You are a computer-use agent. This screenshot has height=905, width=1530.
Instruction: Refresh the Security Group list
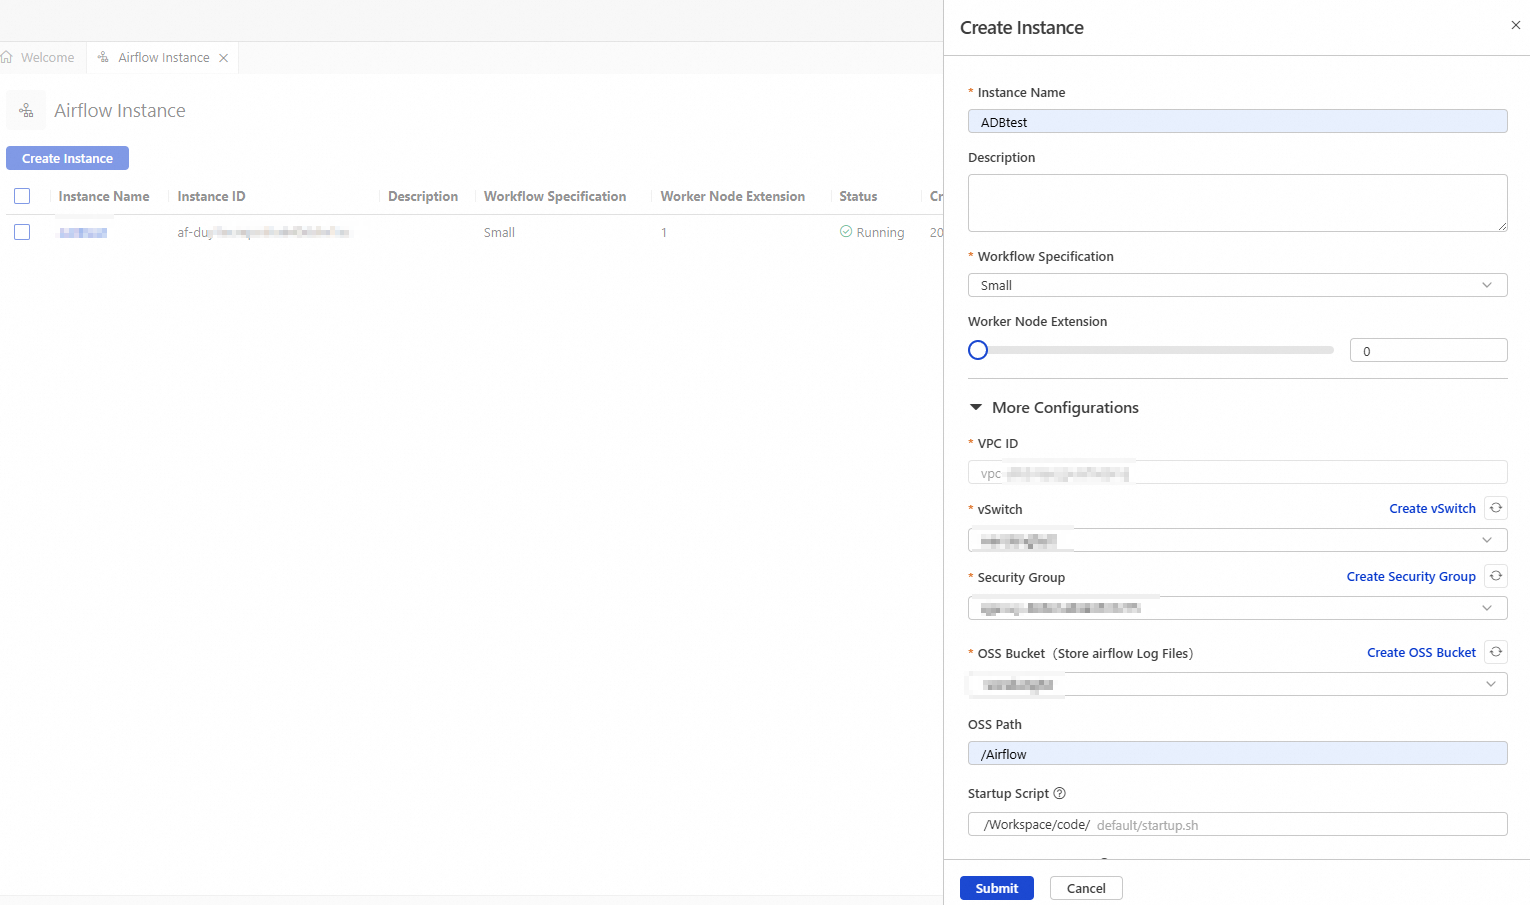coord(1495,576)
